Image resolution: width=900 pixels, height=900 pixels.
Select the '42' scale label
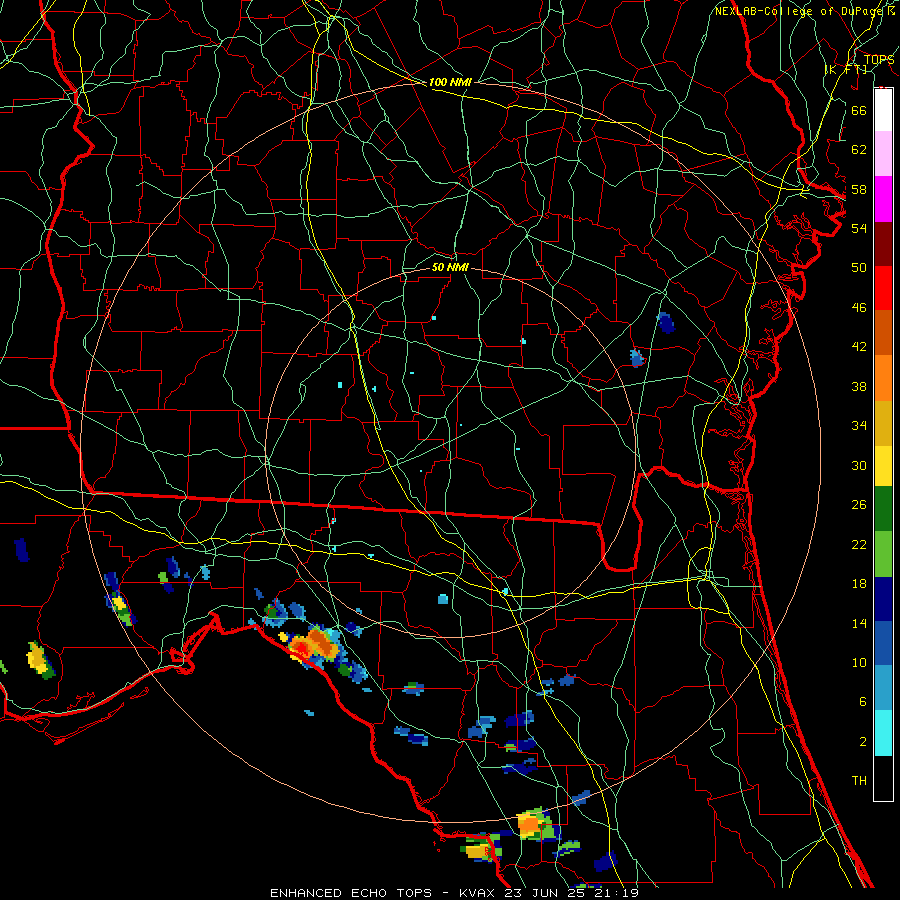(x=859, y=347)
